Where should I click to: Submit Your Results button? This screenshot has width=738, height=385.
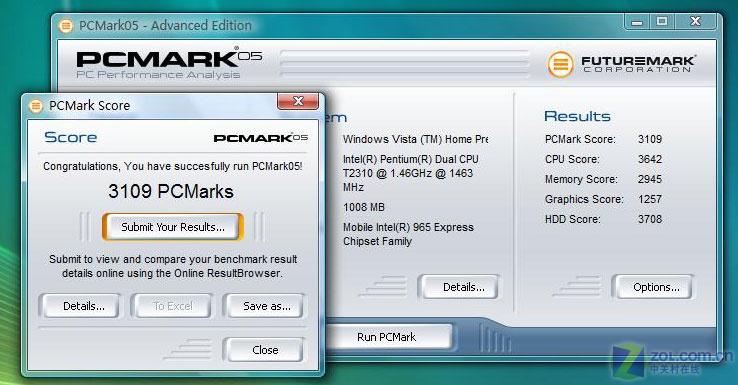[x=173, y=227]
